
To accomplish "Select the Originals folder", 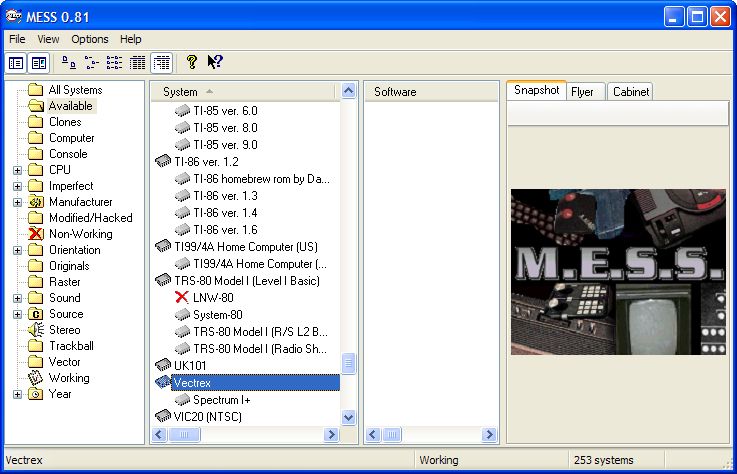I will pyautogui.click(x=69, y=266).
